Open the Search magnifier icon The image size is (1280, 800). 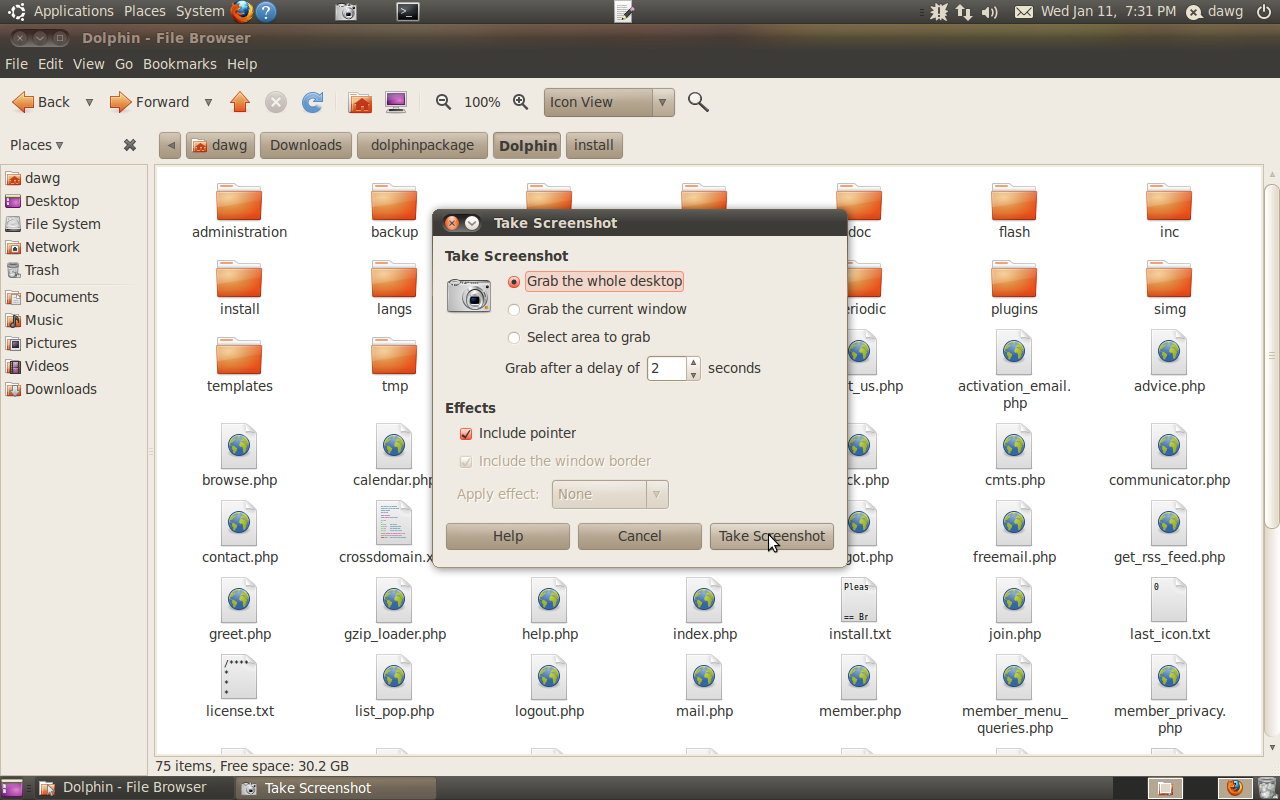pos(698,102)
